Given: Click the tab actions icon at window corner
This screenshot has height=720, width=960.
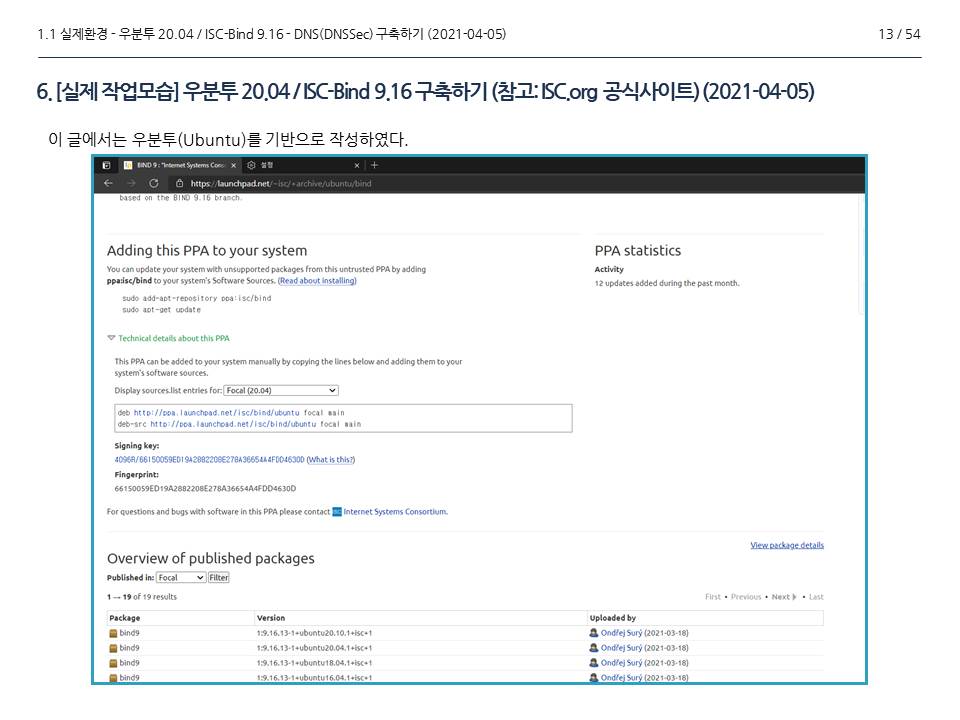Looking at the screenshot, I should coord(106,165).
